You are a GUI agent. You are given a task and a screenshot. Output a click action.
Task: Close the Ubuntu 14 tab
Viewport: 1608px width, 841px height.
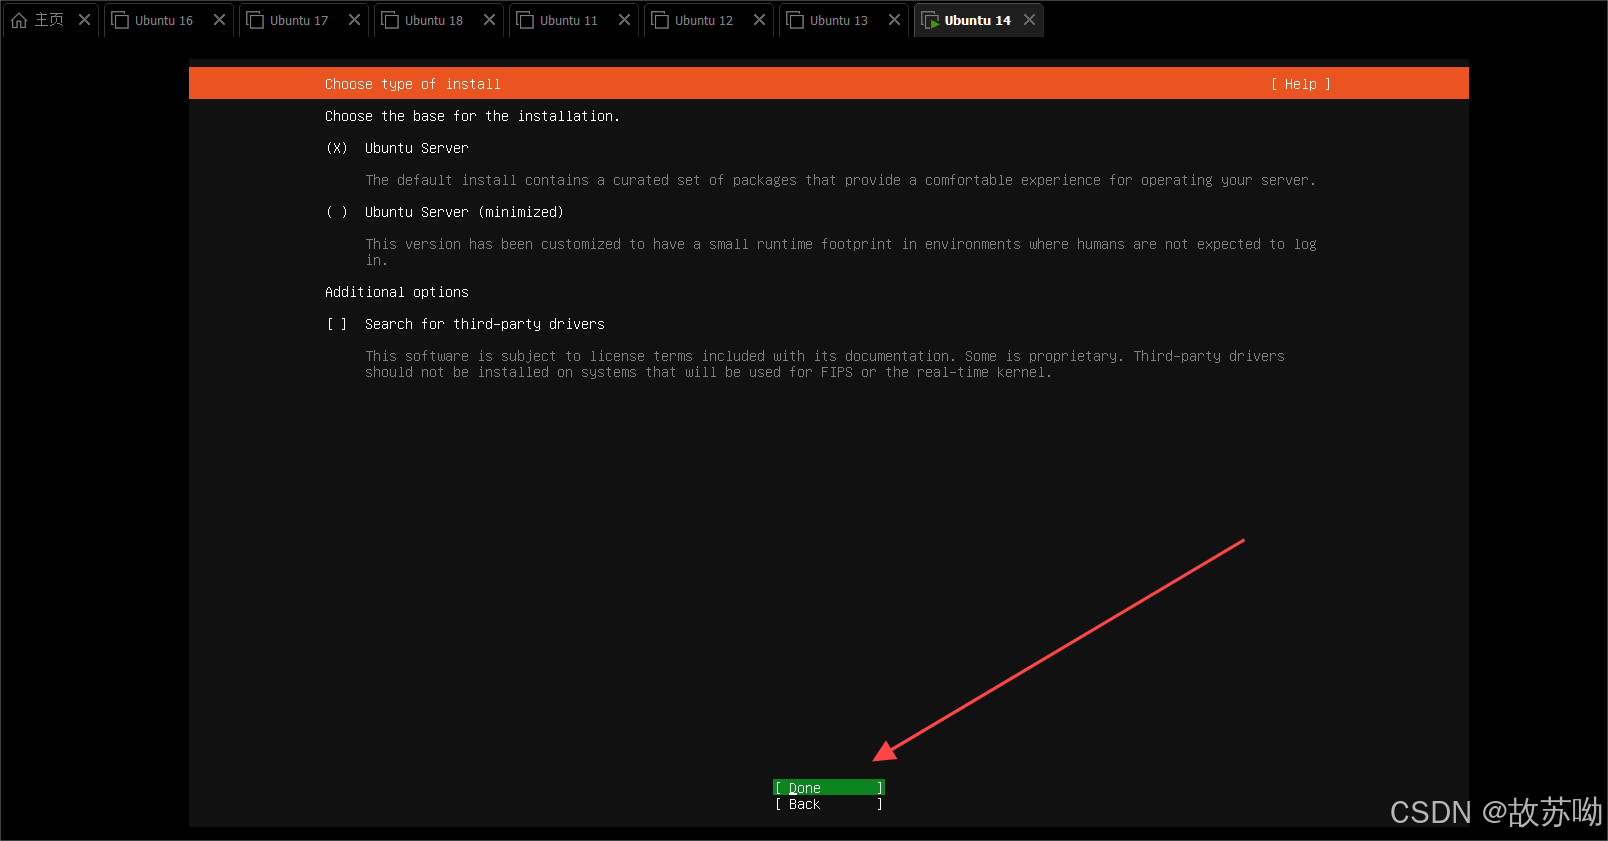1029,20
